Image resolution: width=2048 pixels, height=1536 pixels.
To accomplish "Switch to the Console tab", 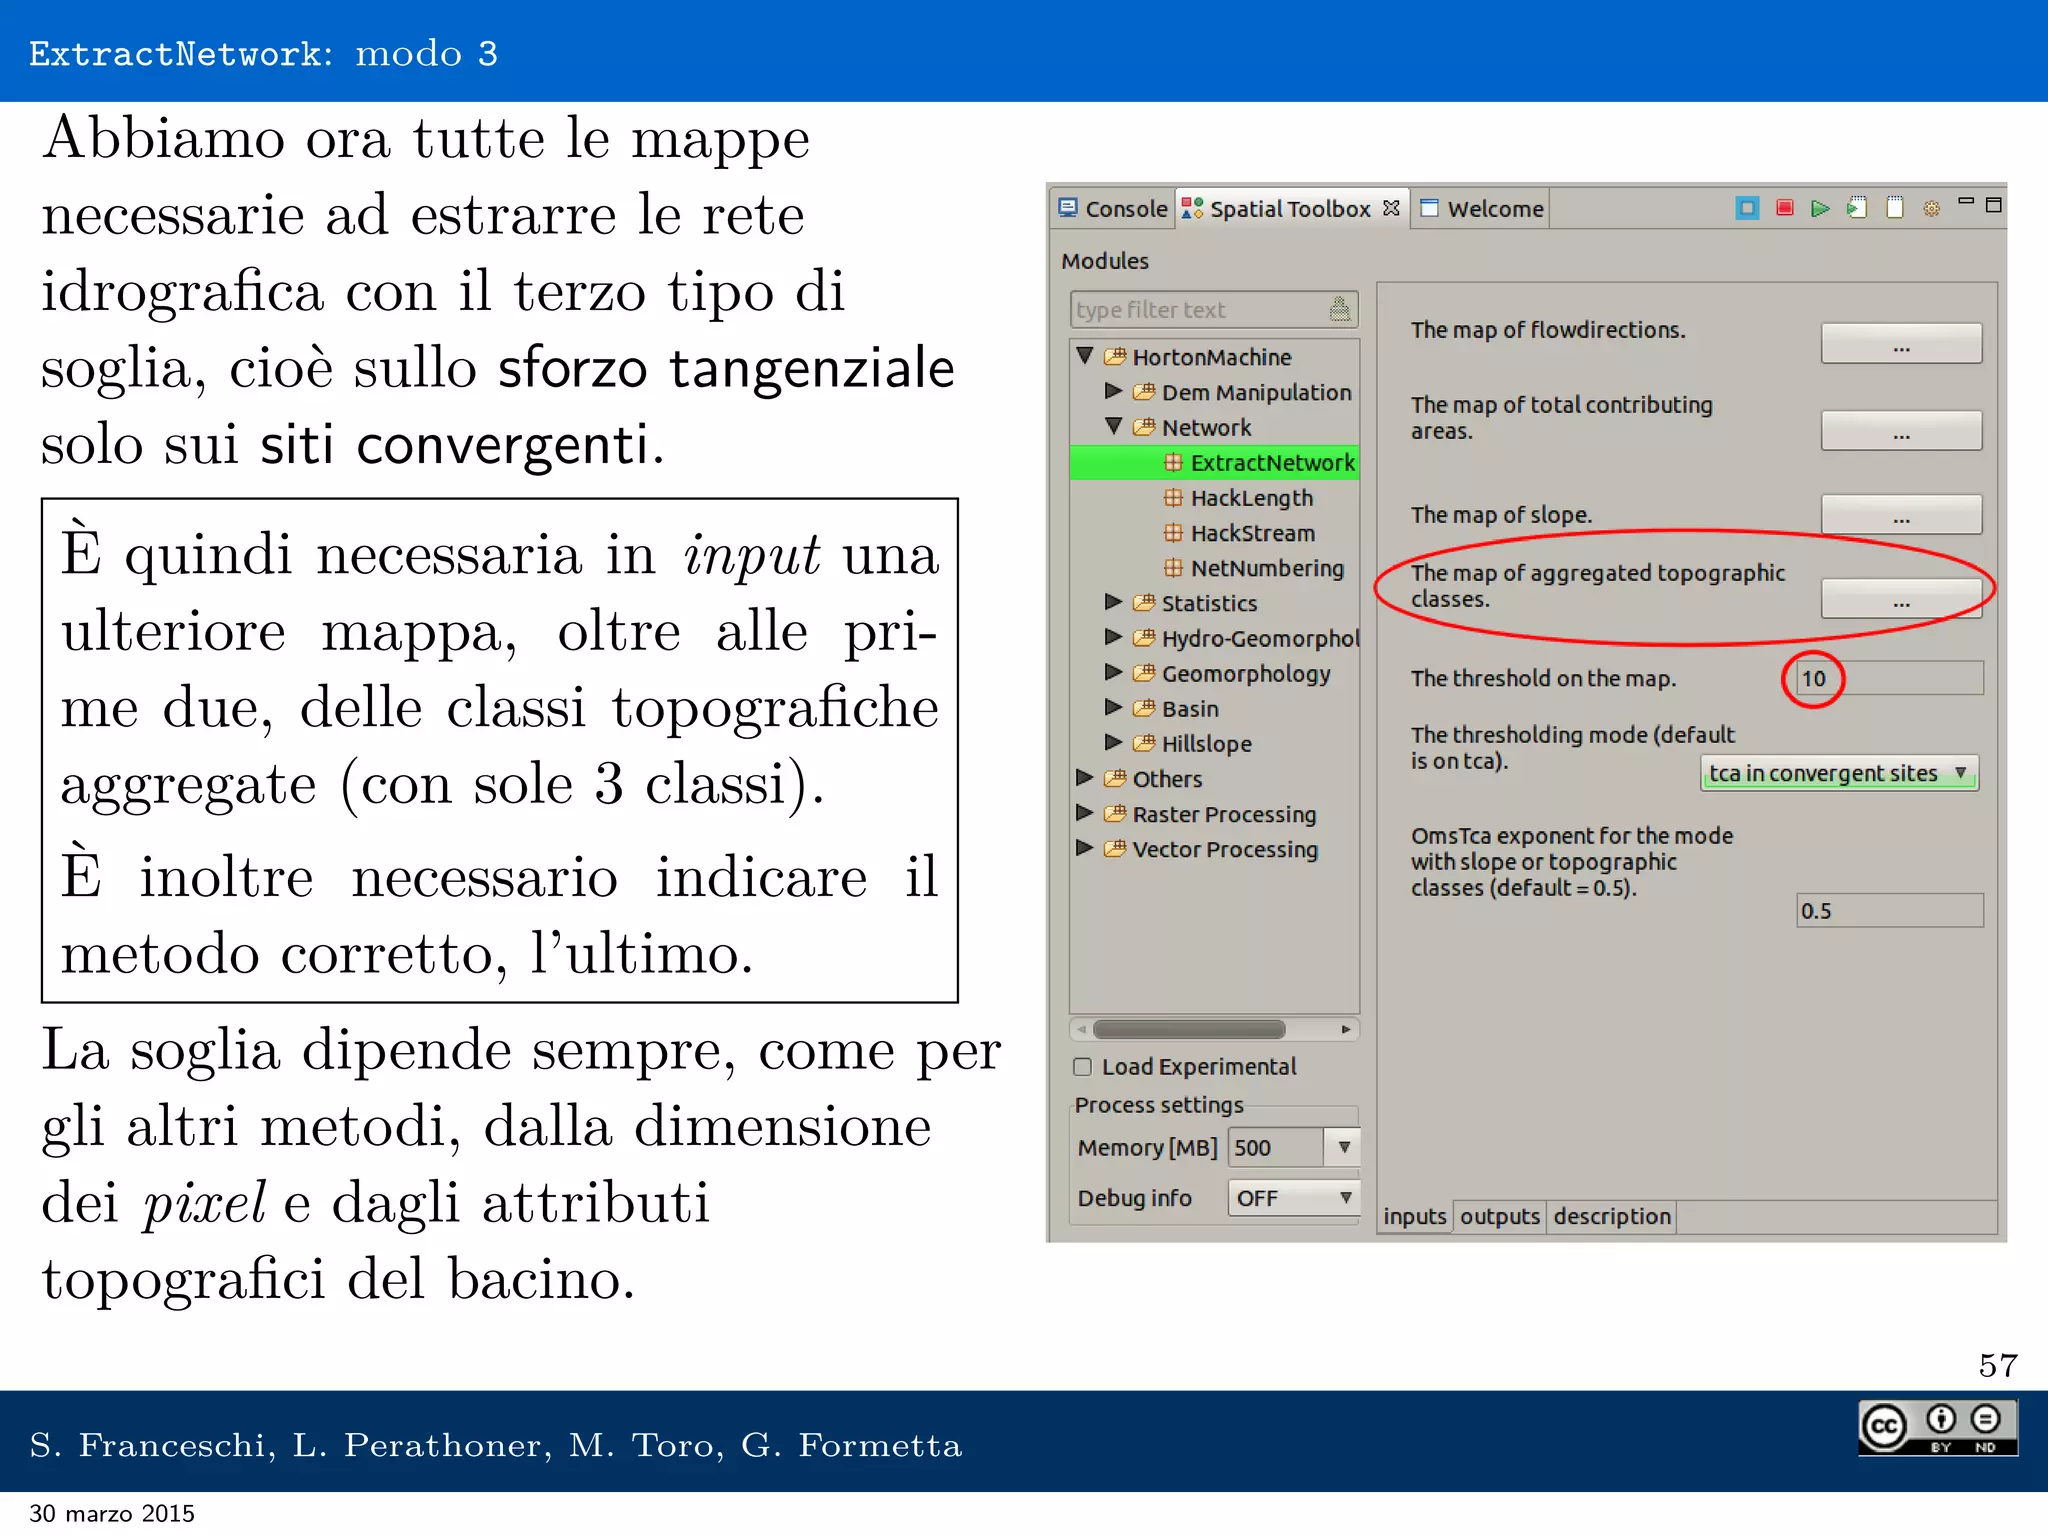I will tap(1113, 208).
